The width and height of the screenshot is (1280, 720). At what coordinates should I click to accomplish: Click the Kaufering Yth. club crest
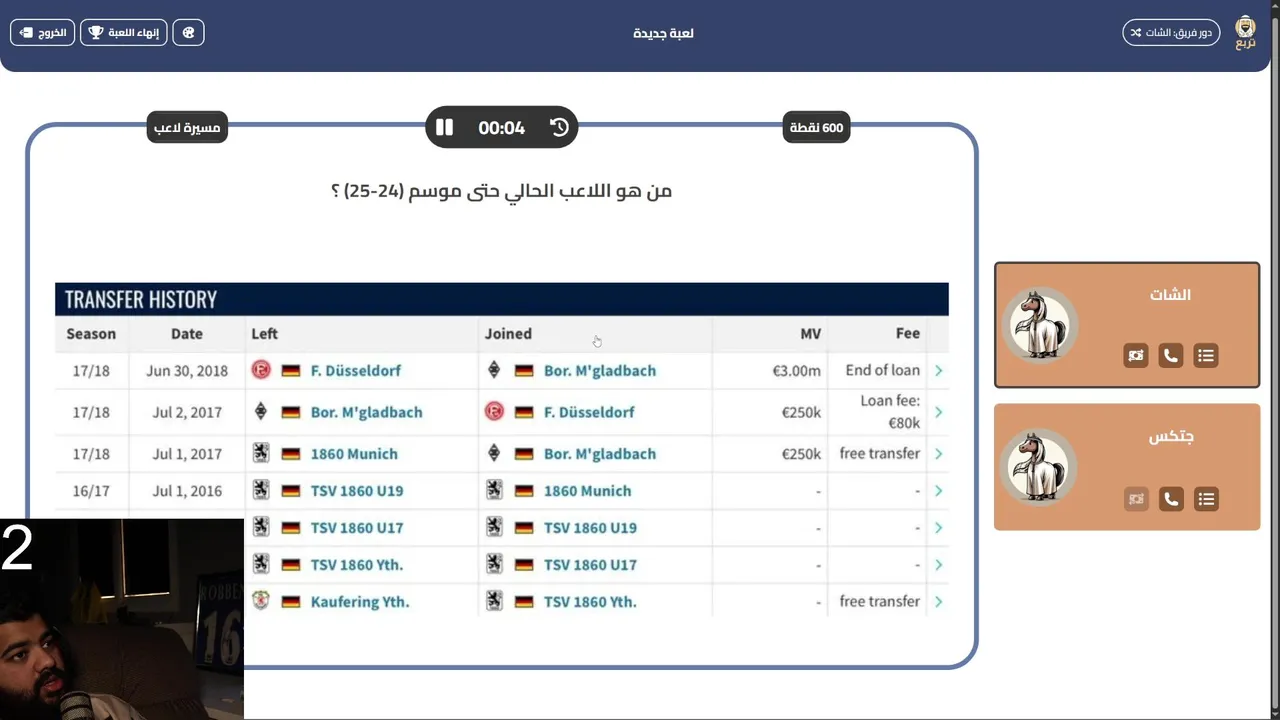[x=261, y=600]
